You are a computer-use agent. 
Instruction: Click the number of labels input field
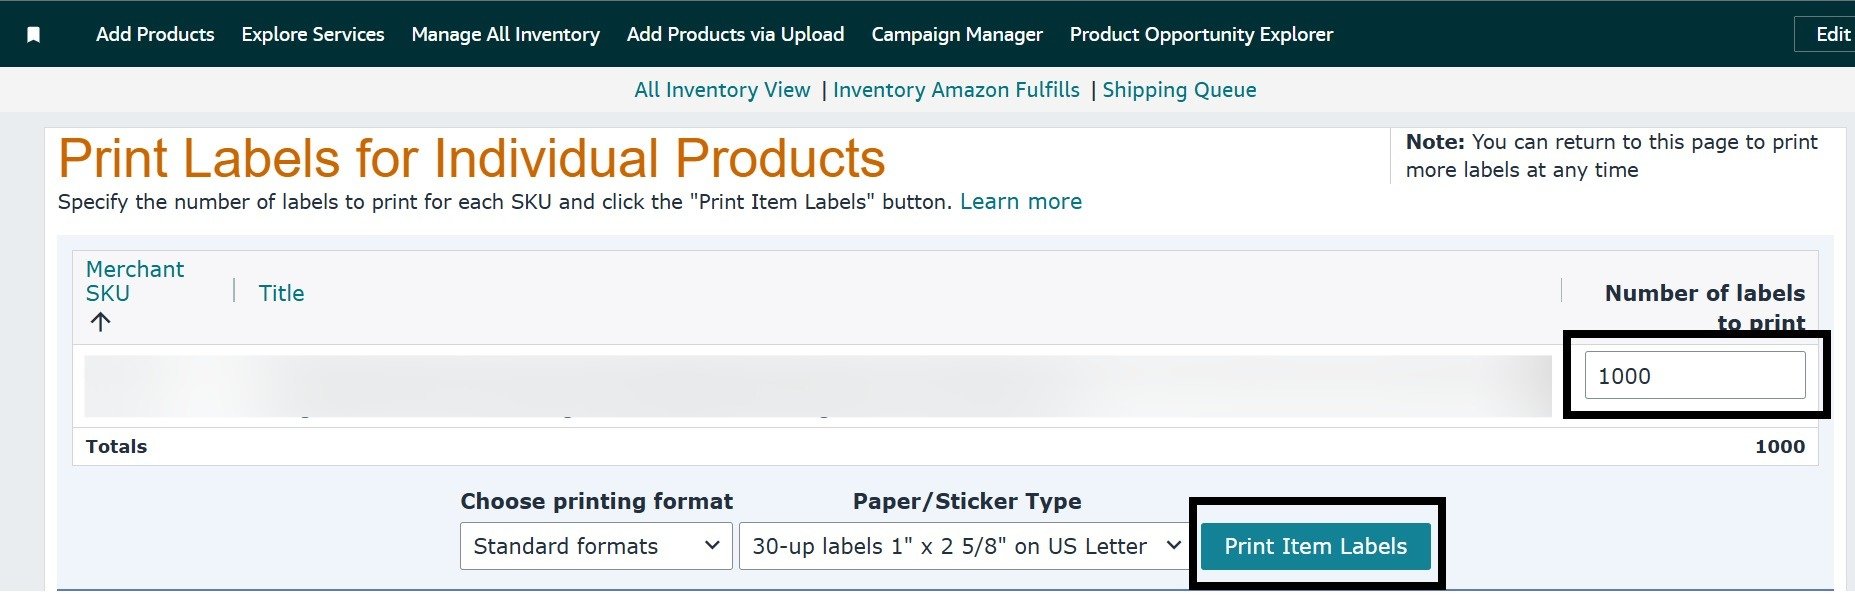click(1694, 376)
